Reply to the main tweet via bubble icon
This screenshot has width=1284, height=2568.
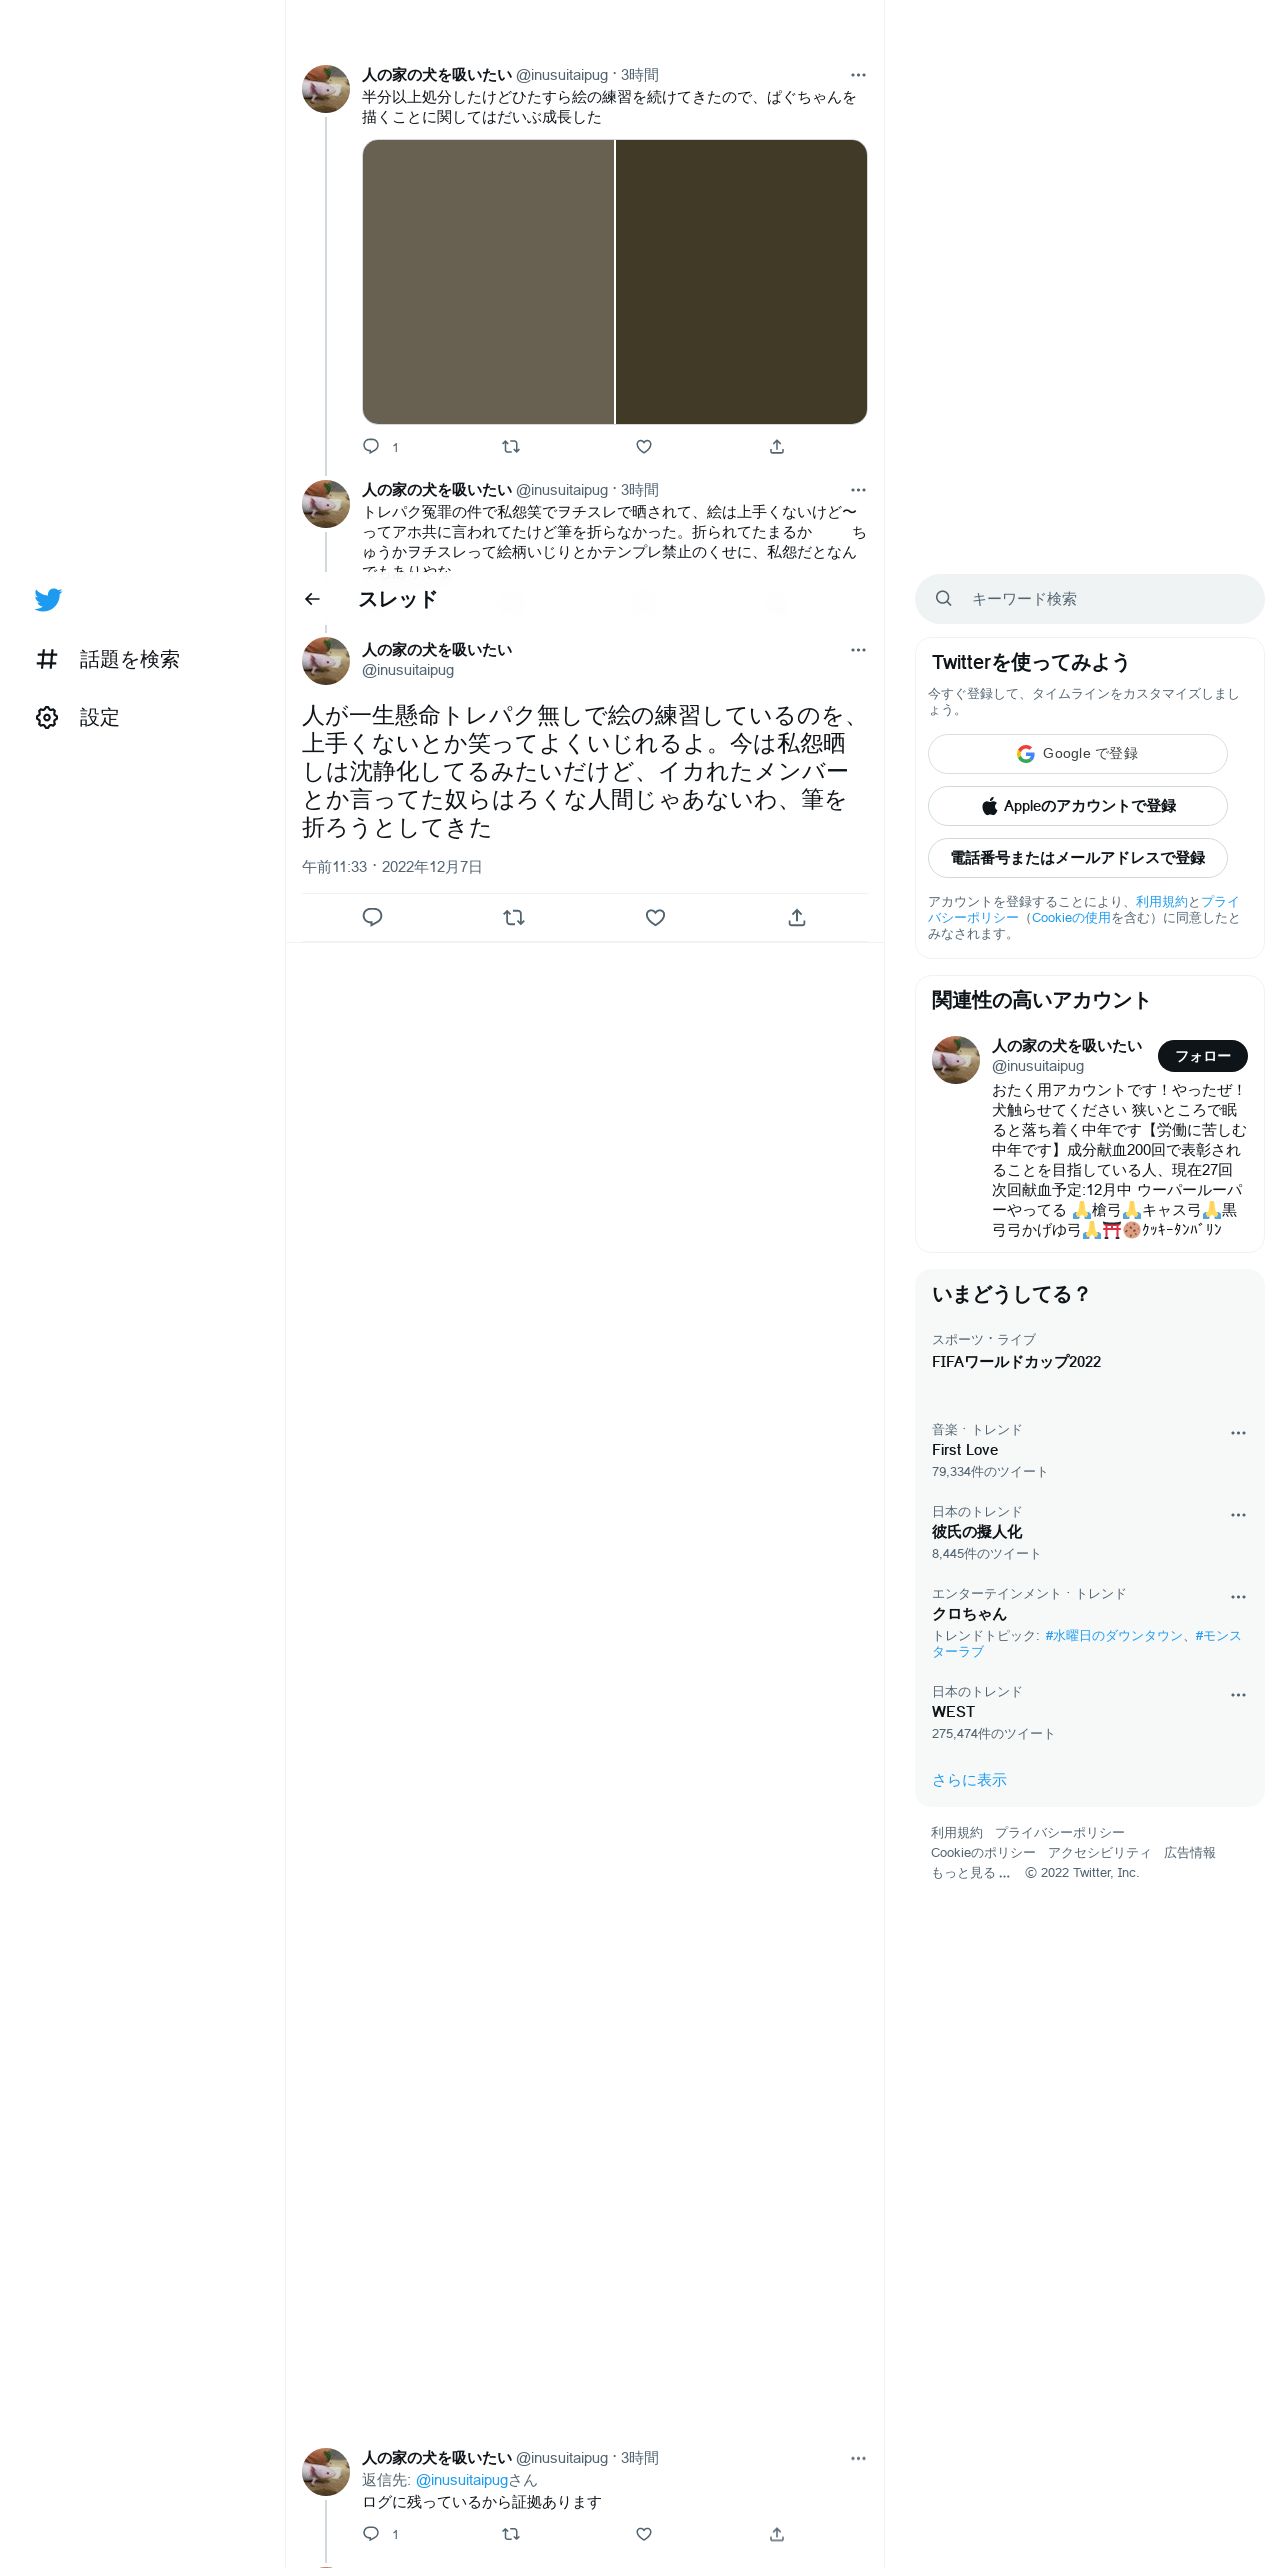[x=372, y=917]
